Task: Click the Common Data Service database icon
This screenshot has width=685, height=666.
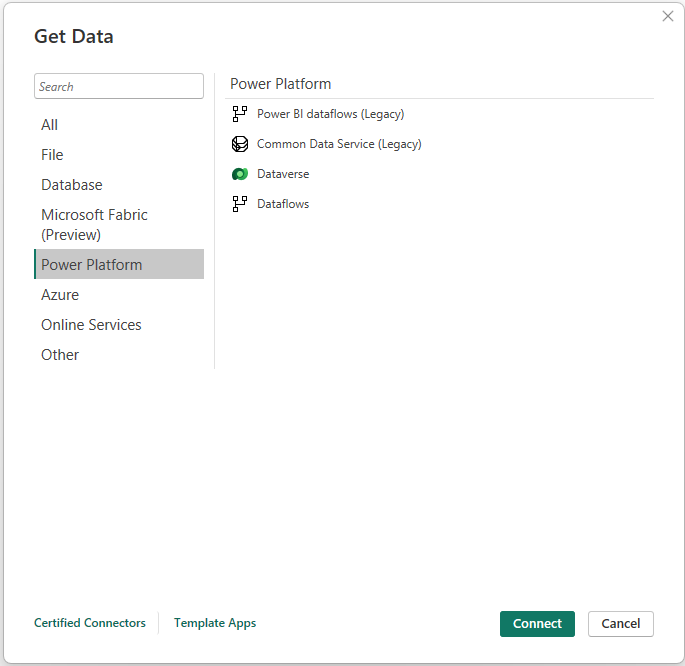Action: click(x=239, y=144)
